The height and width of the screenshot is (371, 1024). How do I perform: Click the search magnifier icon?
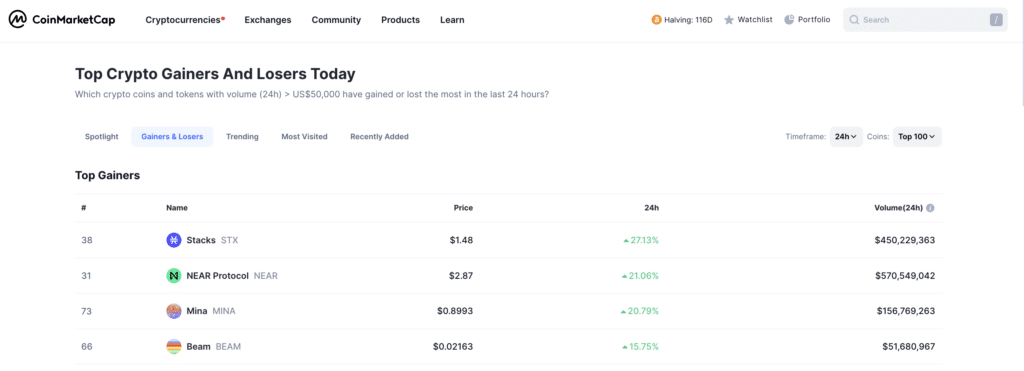coord(854,20)
